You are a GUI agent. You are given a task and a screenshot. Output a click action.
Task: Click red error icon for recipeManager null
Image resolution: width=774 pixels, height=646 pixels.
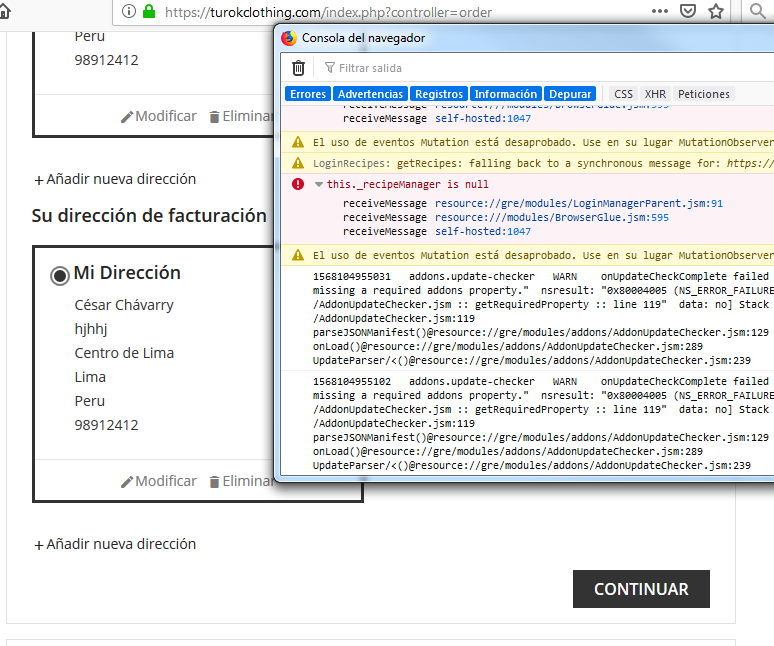click(x=298, y=184)
